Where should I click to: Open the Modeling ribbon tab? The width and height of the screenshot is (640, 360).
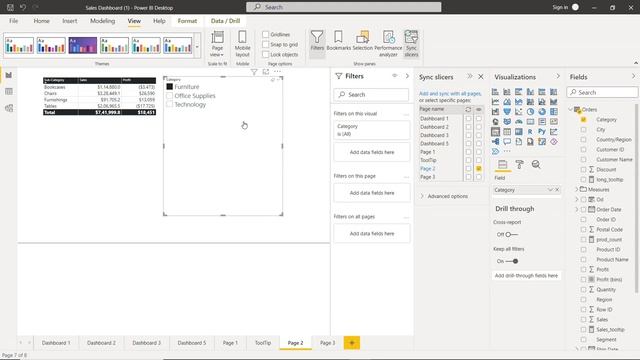point(102,21)
